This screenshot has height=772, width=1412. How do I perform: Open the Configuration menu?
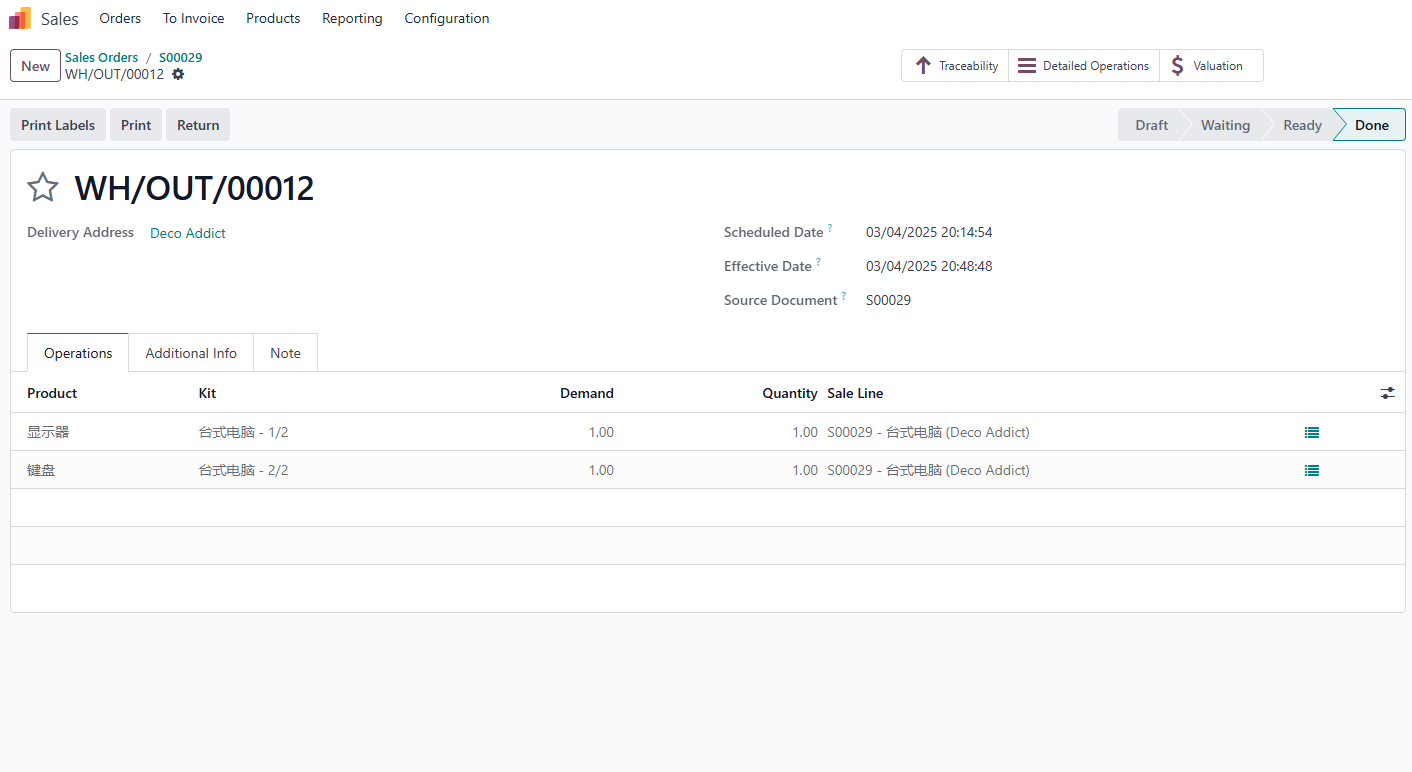click(x=447, y=18)
